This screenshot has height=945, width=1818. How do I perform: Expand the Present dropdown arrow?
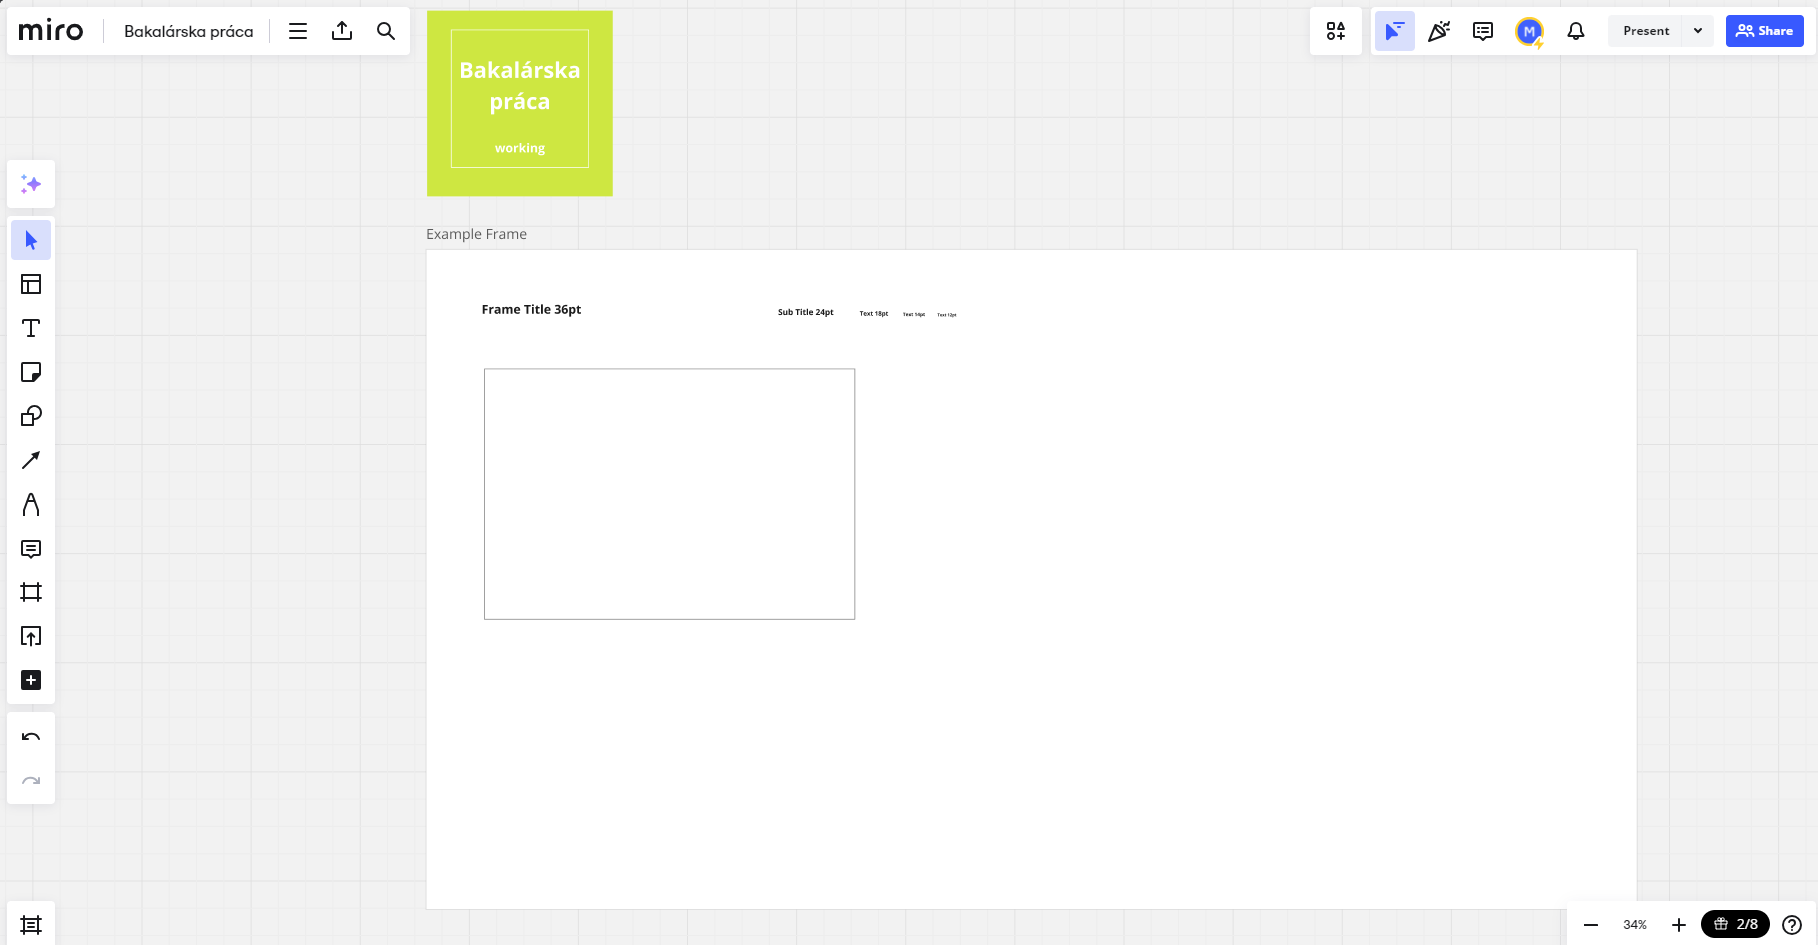[x=1698, y=31]
